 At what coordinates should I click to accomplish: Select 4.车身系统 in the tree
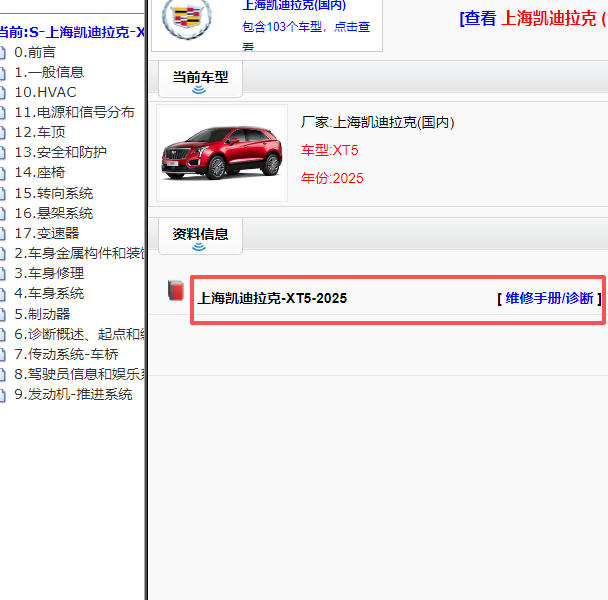click(49, 294)
